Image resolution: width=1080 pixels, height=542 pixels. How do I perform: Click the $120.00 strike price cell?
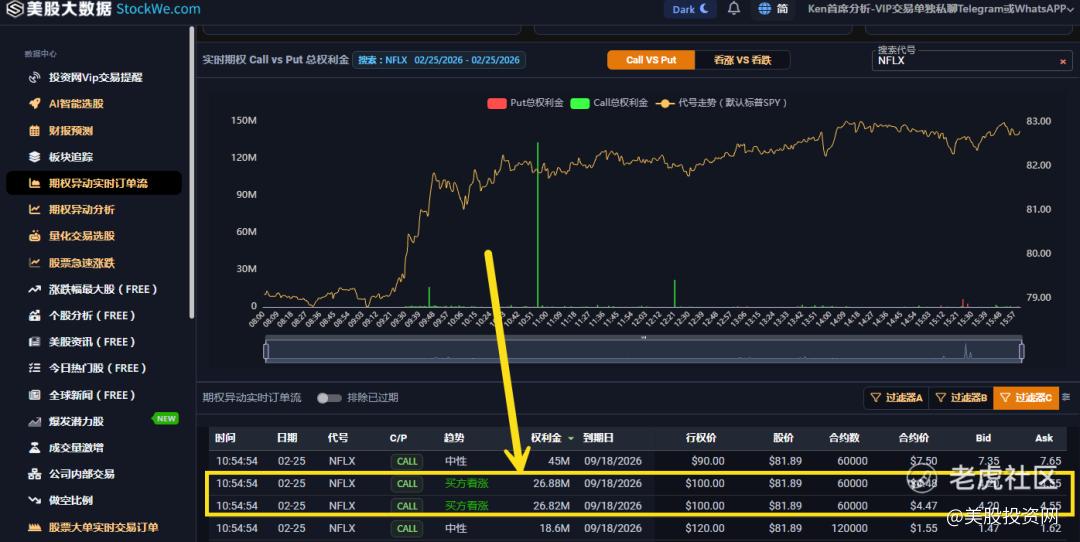705,528
